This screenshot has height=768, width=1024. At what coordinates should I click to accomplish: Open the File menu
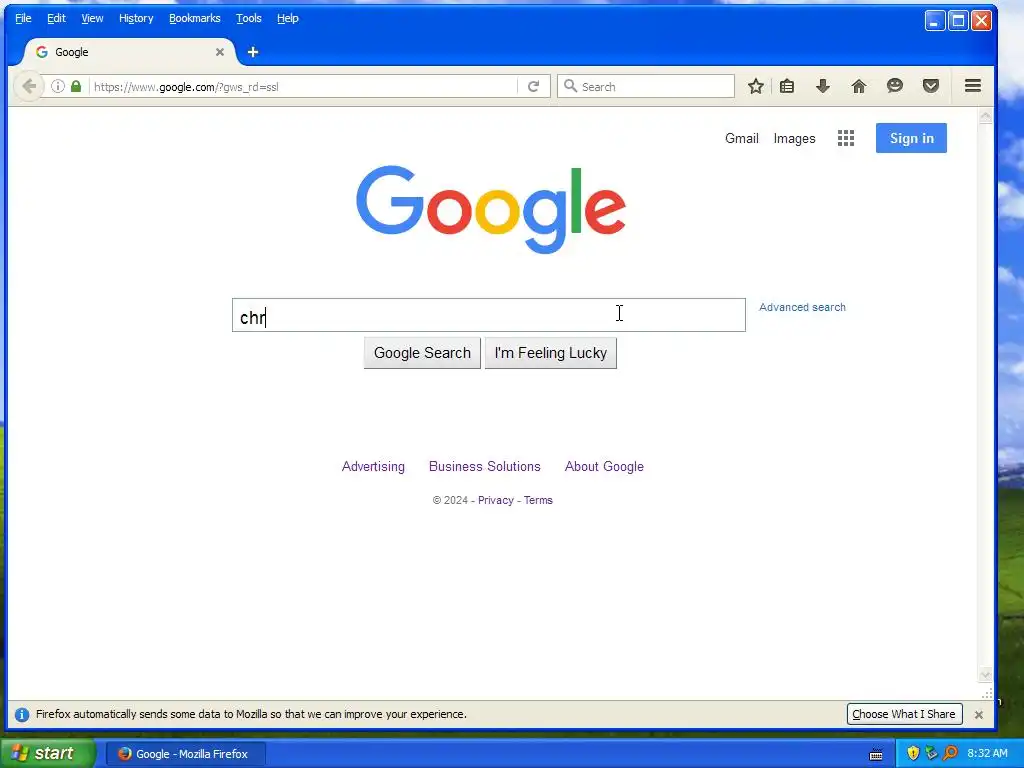(x=23, y=18)
